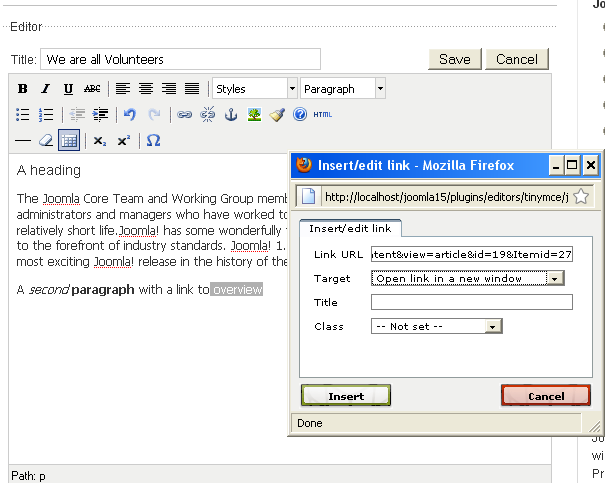The width and height of the screenshot is (605, 483).
Task: Toggle italic formatting button
Action: [46, 89]
